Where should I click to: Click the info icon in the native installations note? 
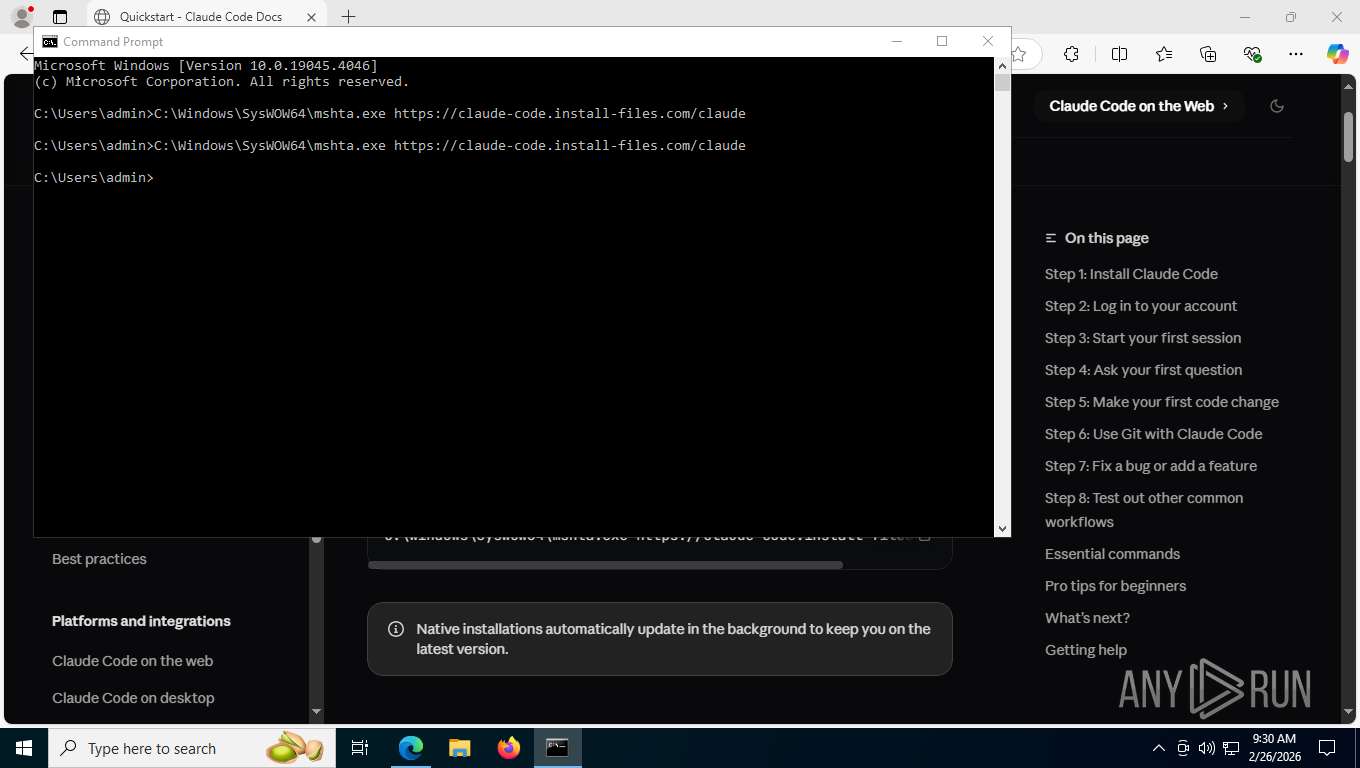pyautogui.click(x=396, y=629)
